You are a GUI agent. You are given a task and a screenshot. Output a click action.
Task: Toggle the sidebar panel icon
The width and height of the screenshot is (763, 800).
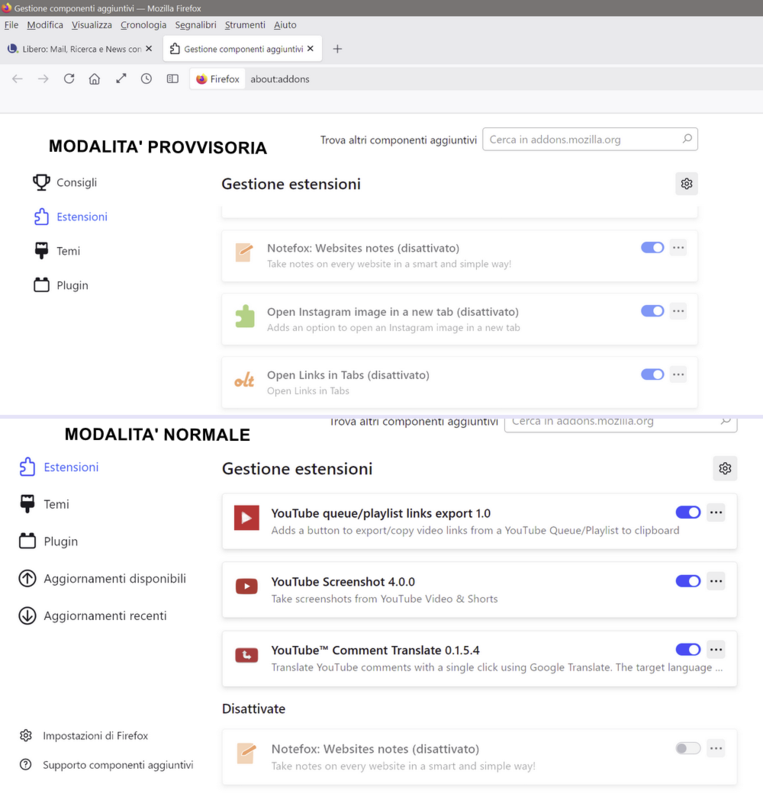173,79
